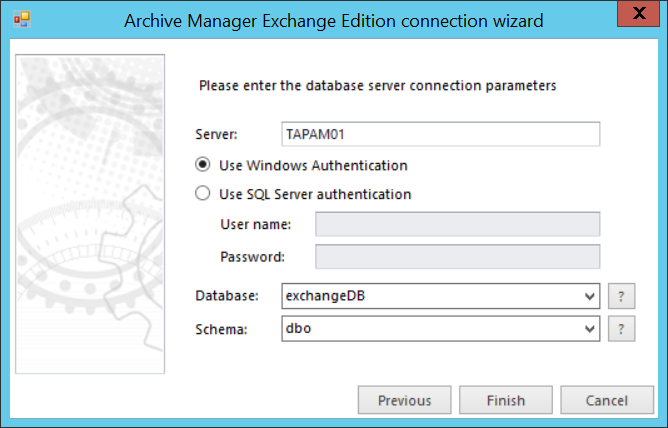Click the Server text field containing TAPAM01
The image size is (668, 428).
[441, 135]
